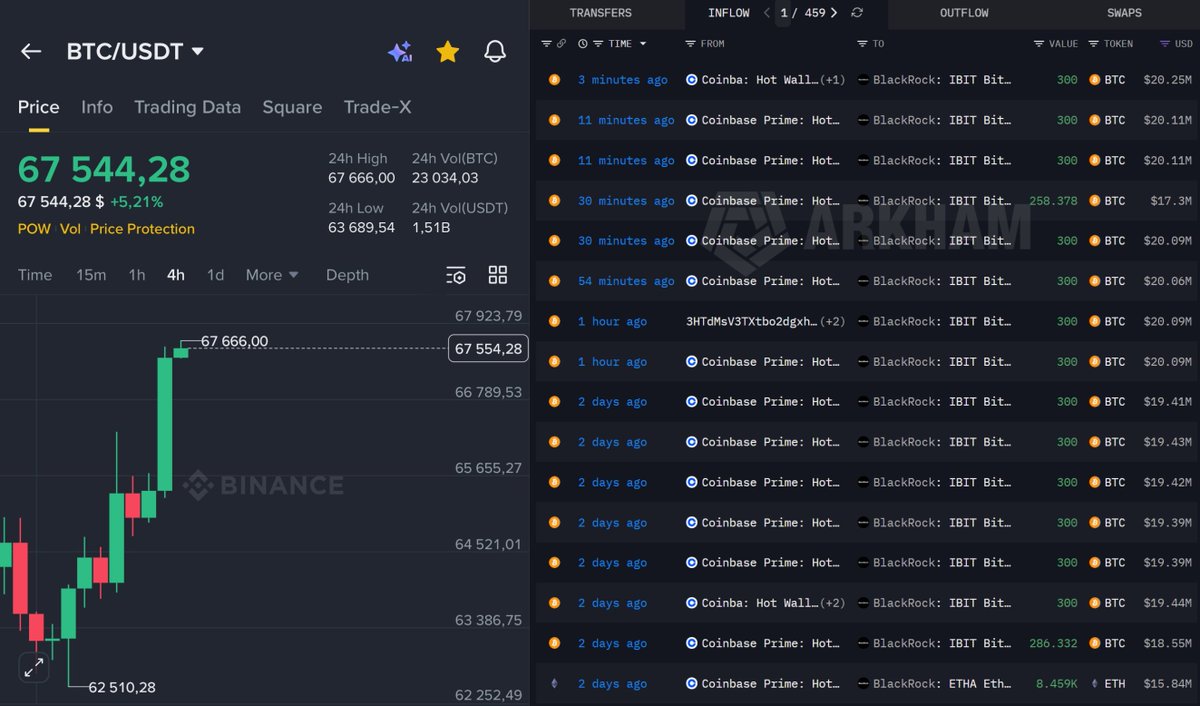This screenshot has width=1200, height=706.
Task: Go to previous inflow page arrow
Action: [x=767, y=13]
